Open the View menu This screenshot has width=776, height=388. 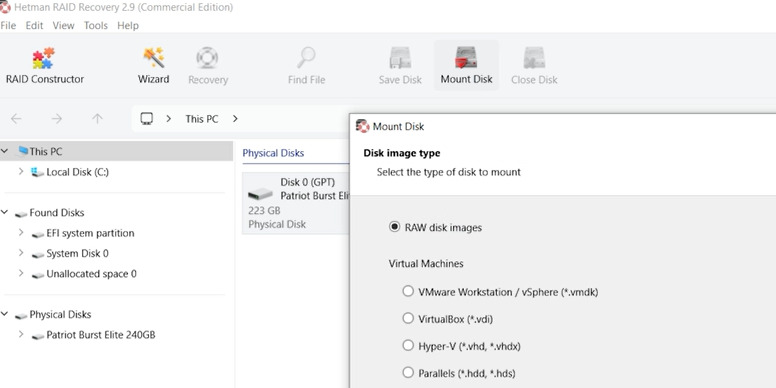coord(63,25)
